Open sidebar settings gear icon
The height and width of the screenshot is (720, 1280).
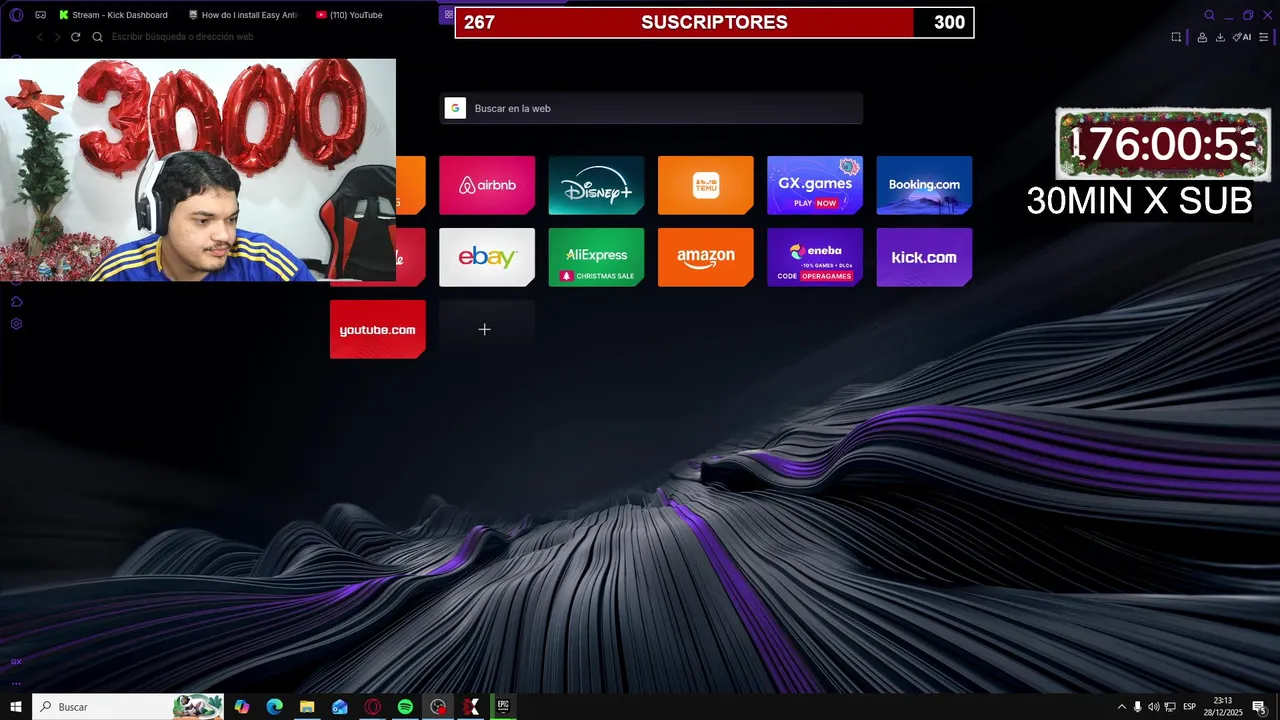tap(16, 324)
